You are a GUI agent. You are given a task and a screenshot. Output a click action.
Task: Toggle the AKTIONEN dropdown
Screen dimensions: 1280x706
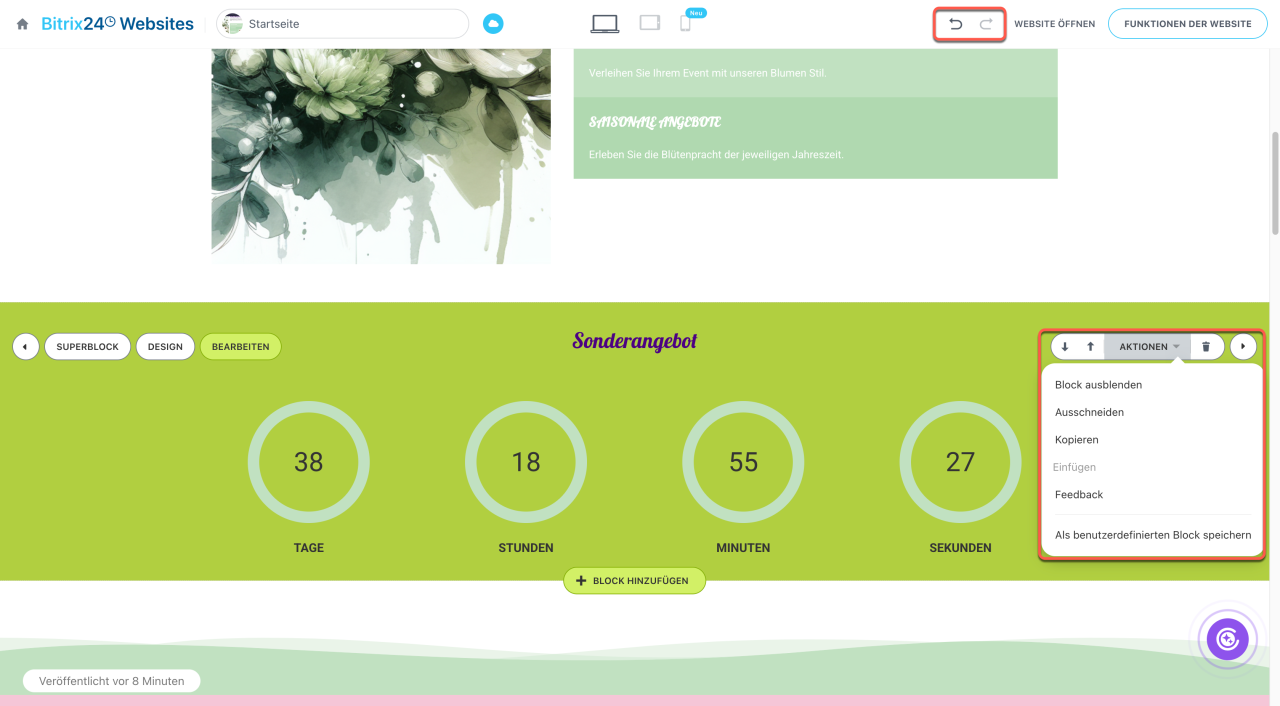[1148, 347]
